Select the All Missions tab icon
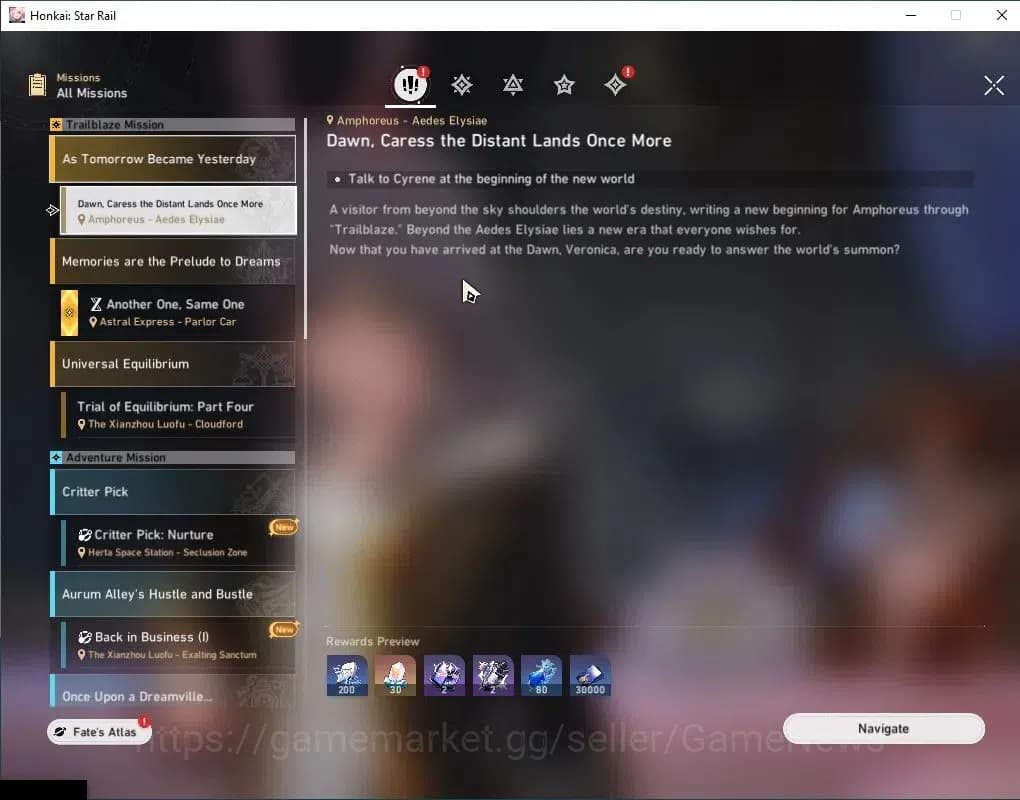1020x800 pixels. [x=410, y=84]
